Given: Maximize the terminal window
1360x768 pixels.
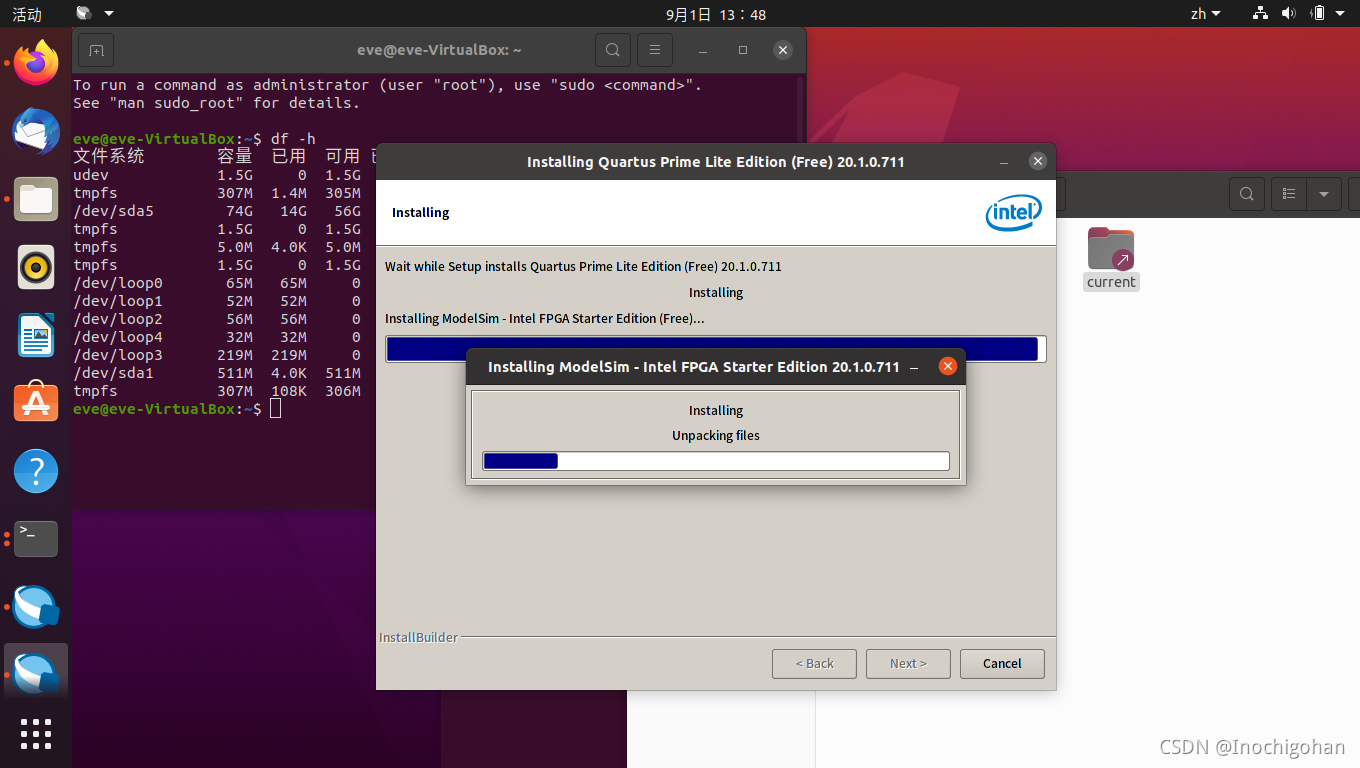Looking at the screenshot, I should [743, 50].
